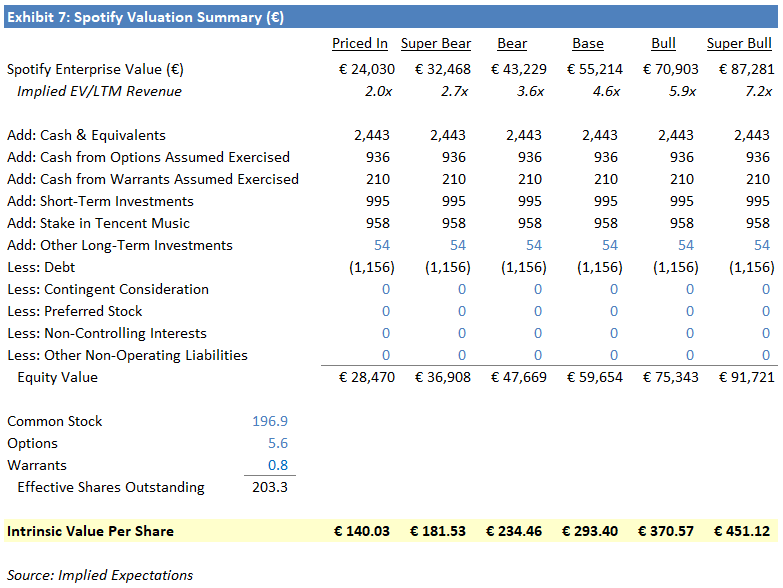Click the Common Stock label
The image size is (783, 588).
[54, 421]
